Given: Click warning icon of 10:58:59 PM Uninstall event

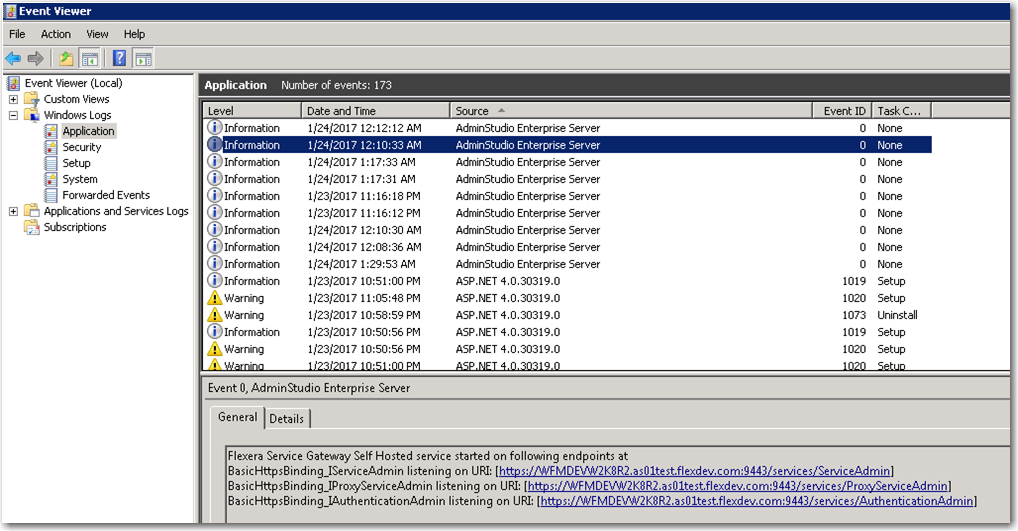Looking at the screenshot, I should point(214,315).
